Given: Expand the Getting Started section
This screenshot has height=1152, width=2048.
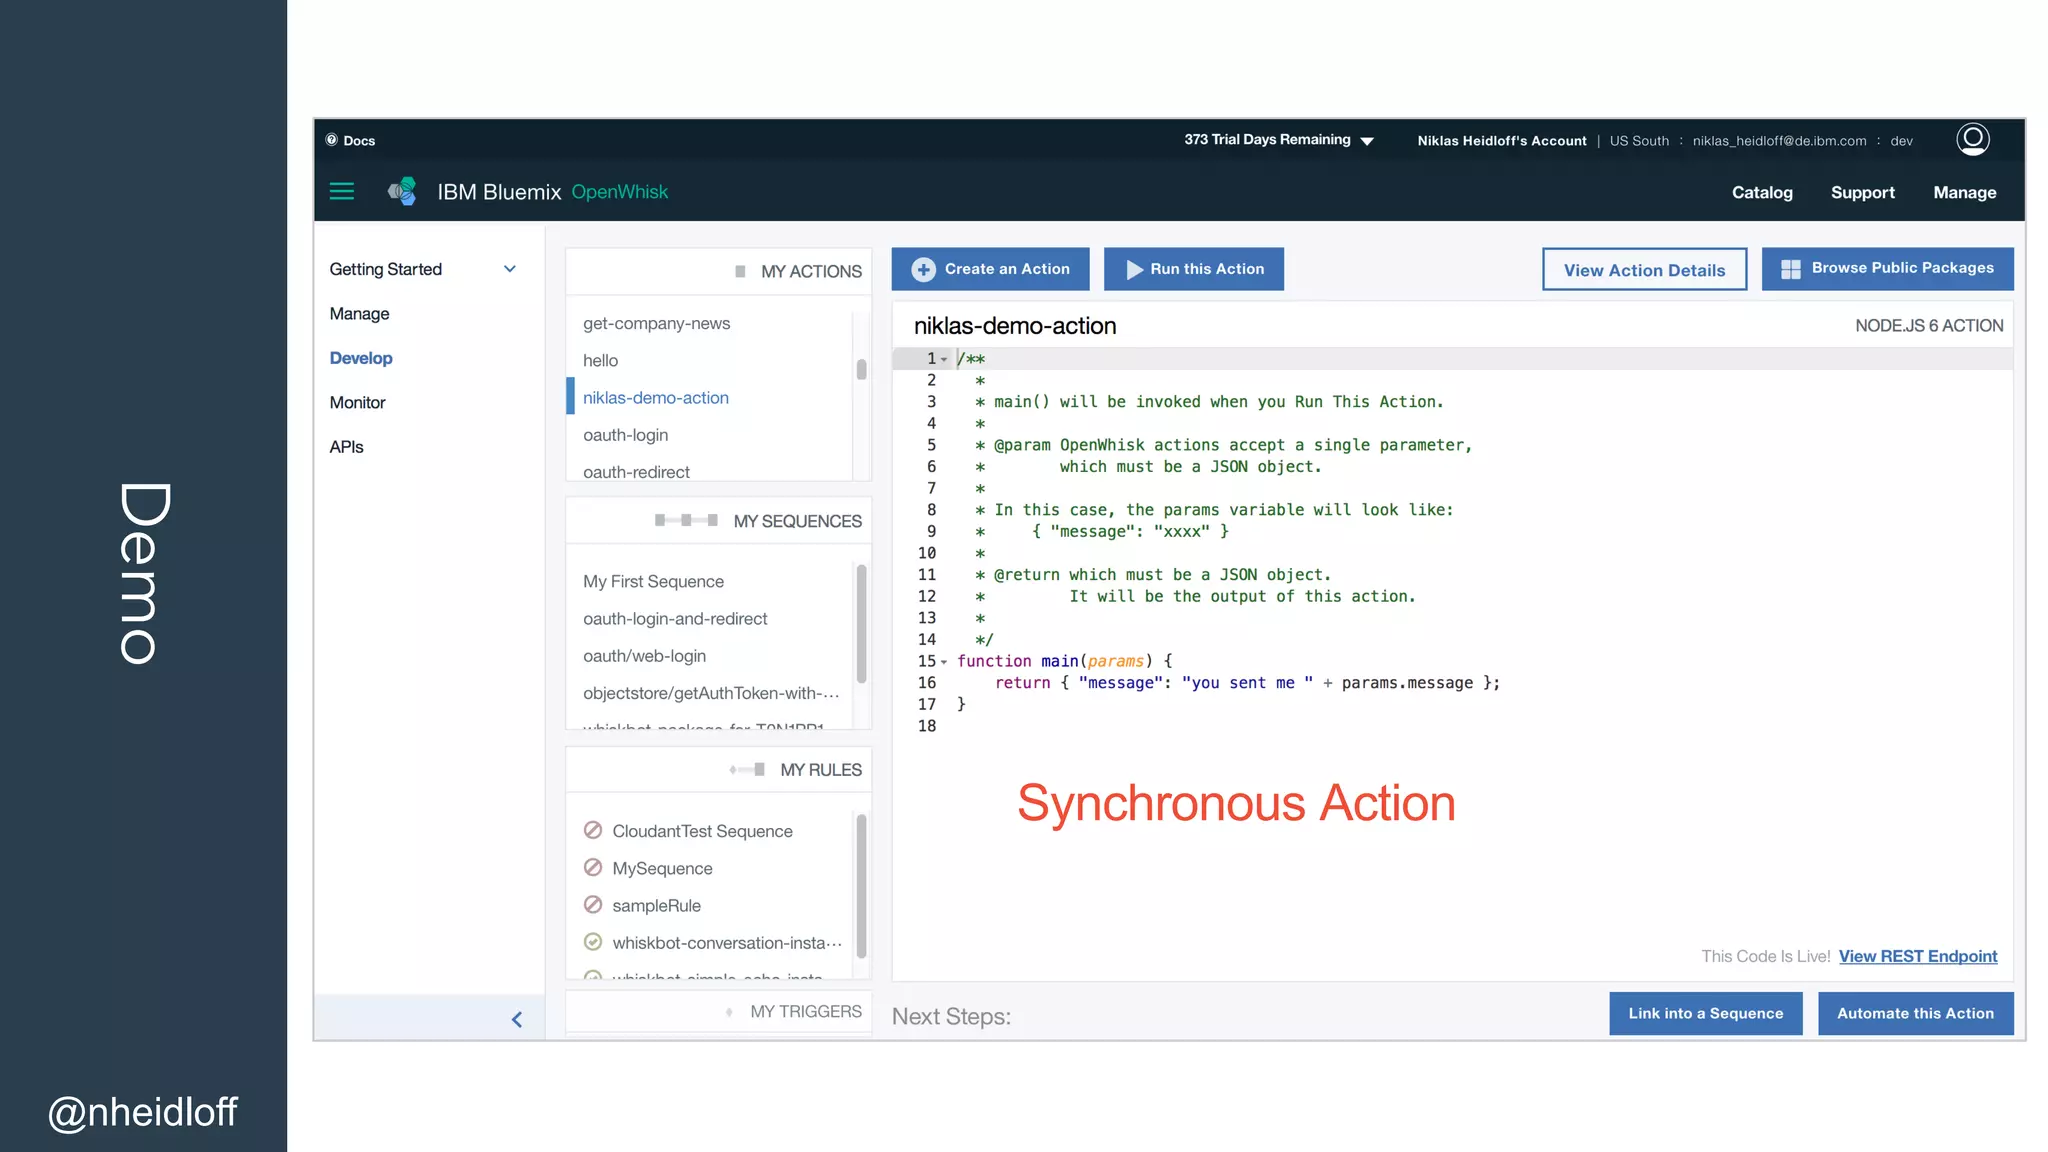Looking at the screenshot, I should point(510,269).
